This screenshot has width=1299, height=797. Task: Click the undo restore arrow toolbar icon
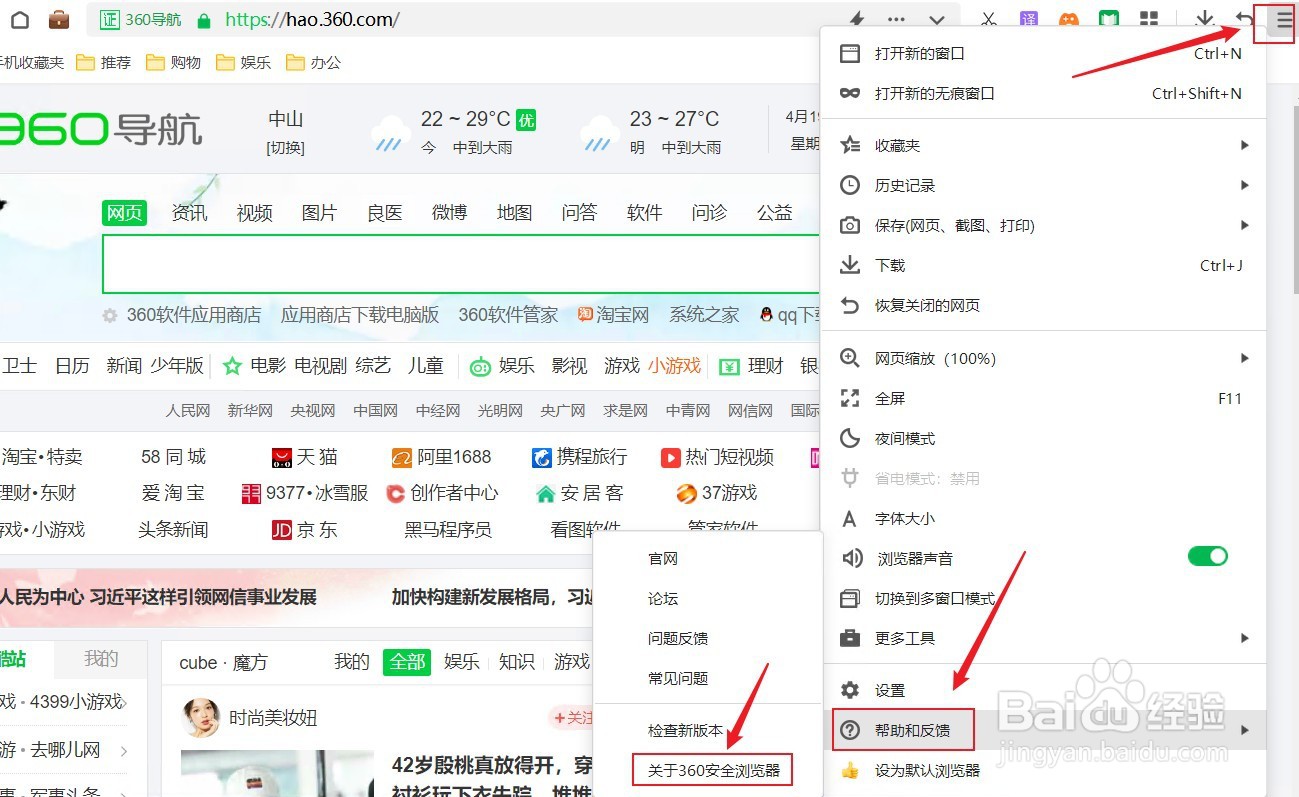tap(1245, 20)
